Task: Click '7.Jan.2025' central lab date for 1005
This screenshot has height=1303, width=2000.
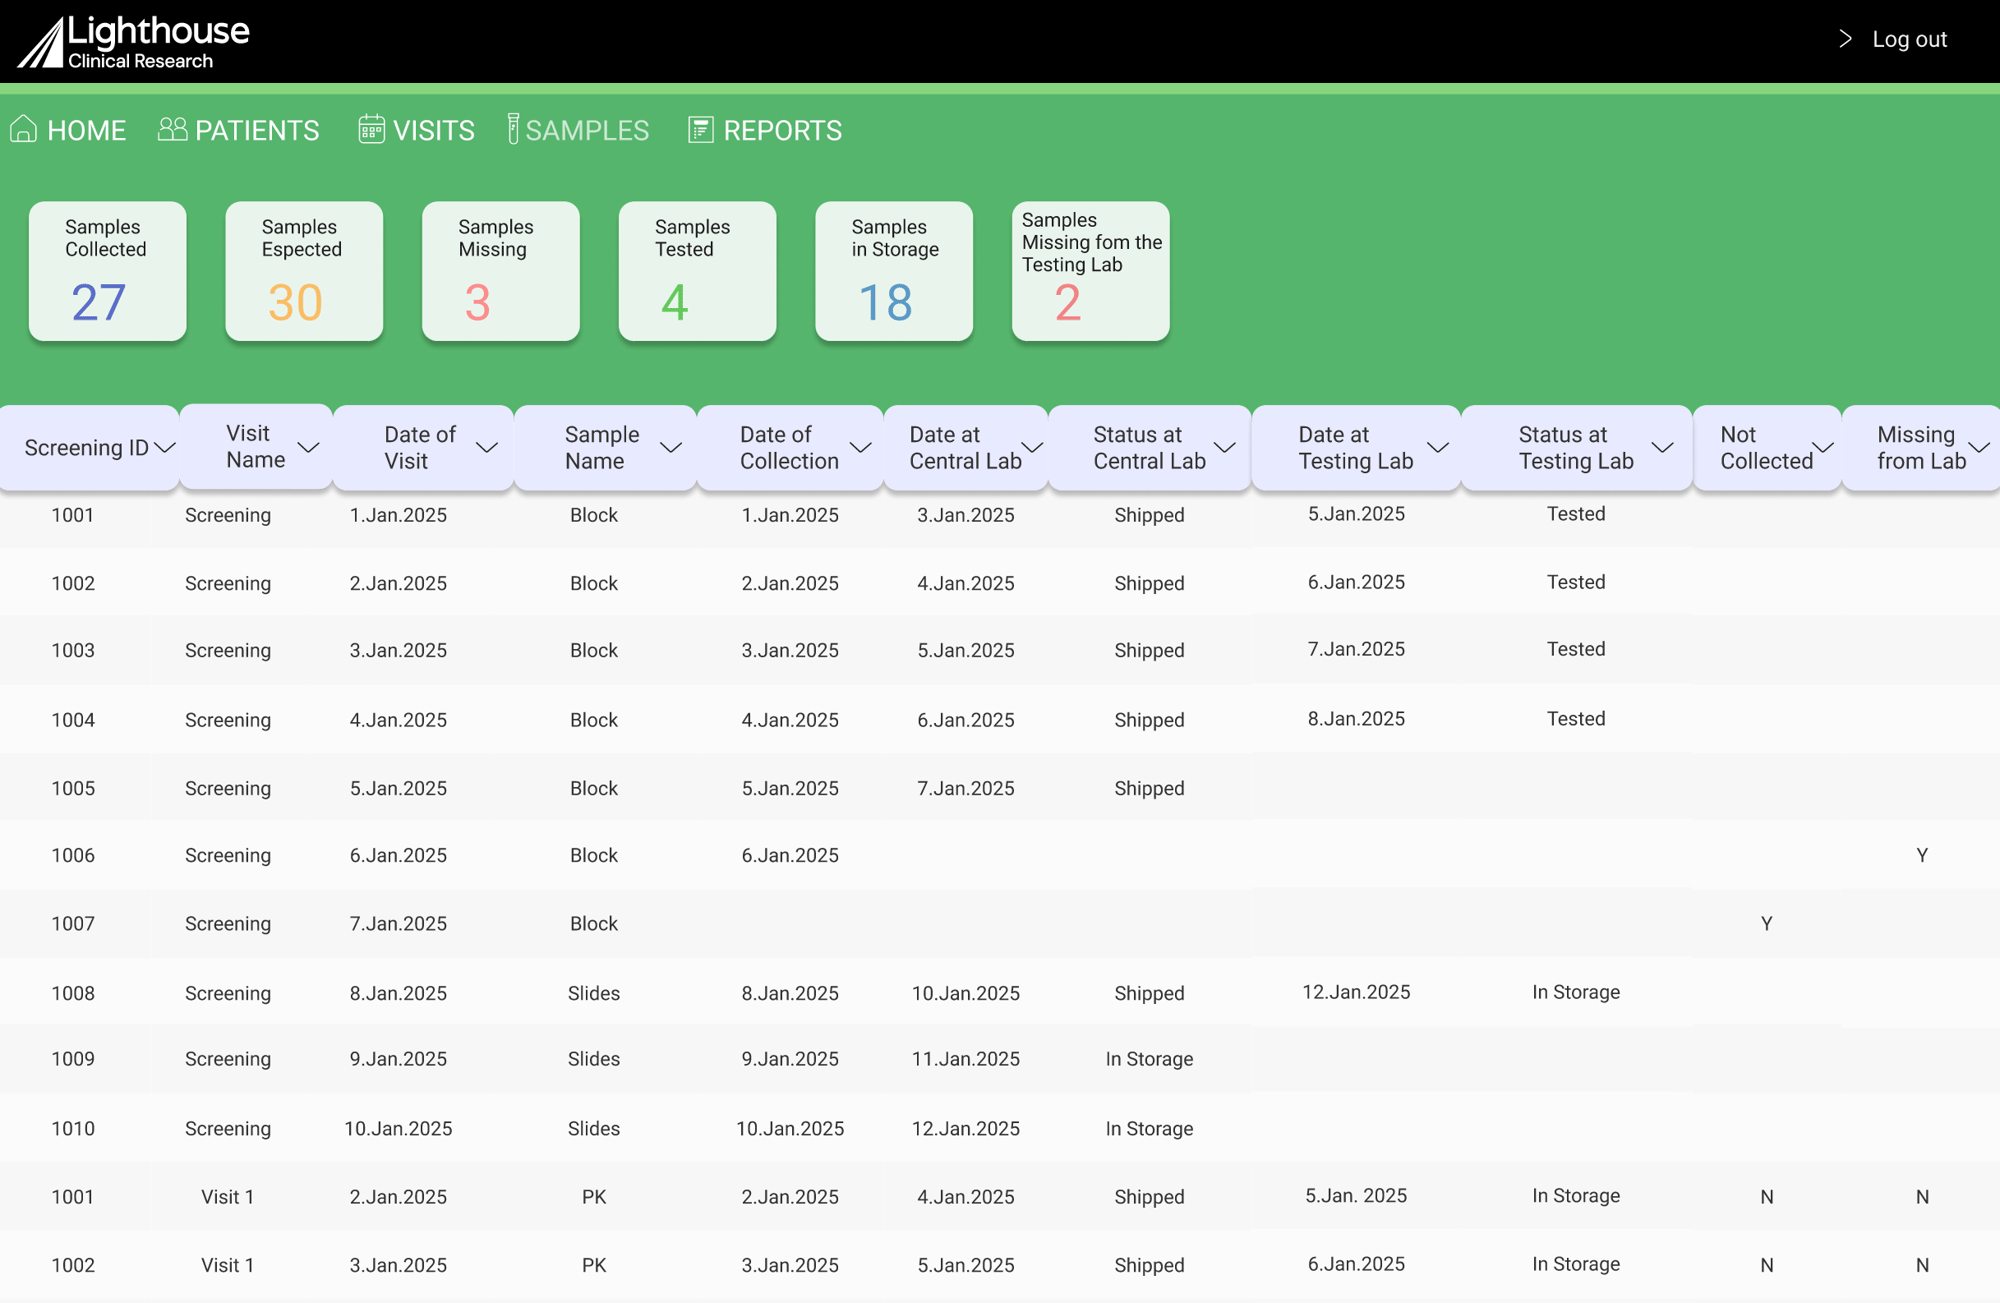Action: [x=966, y=788]
